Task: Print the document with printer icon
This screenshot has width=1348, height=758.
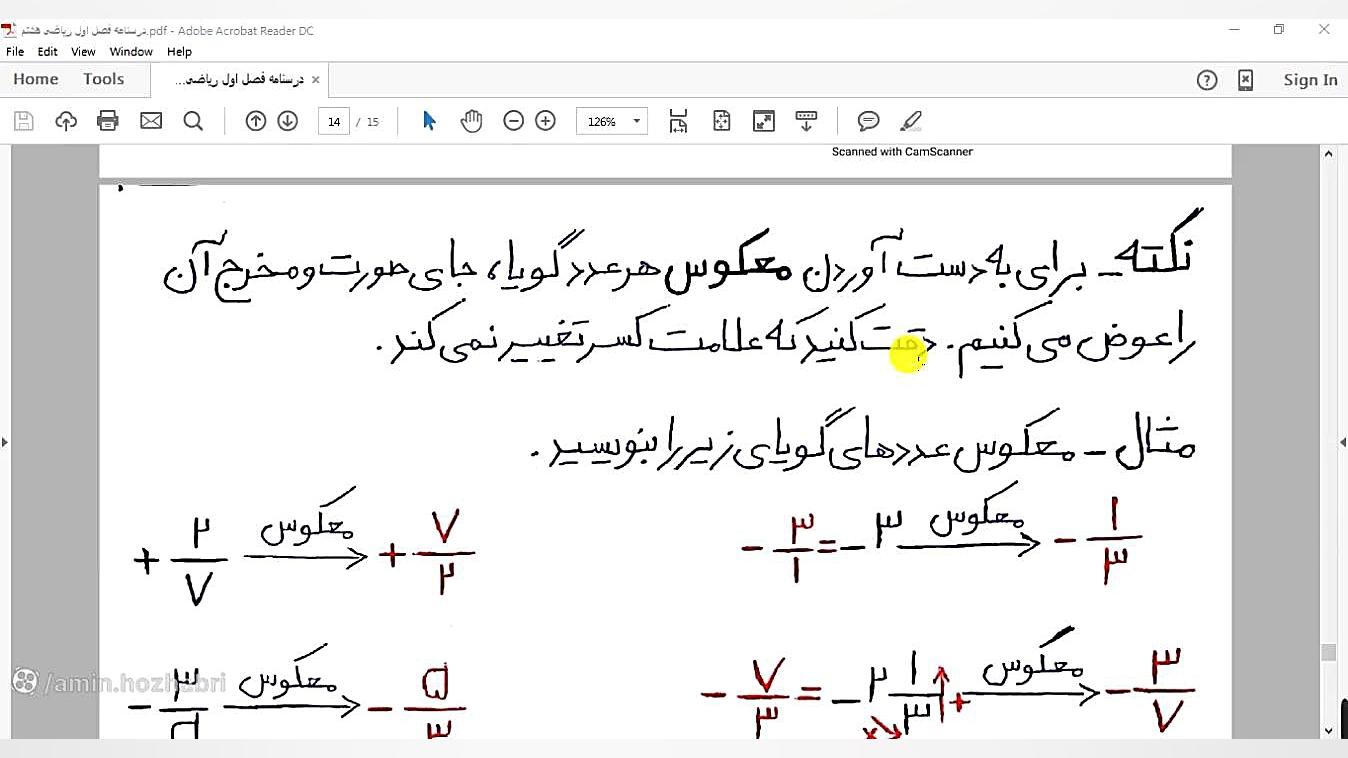Action: pyautogui.click(x=108, y=121)
